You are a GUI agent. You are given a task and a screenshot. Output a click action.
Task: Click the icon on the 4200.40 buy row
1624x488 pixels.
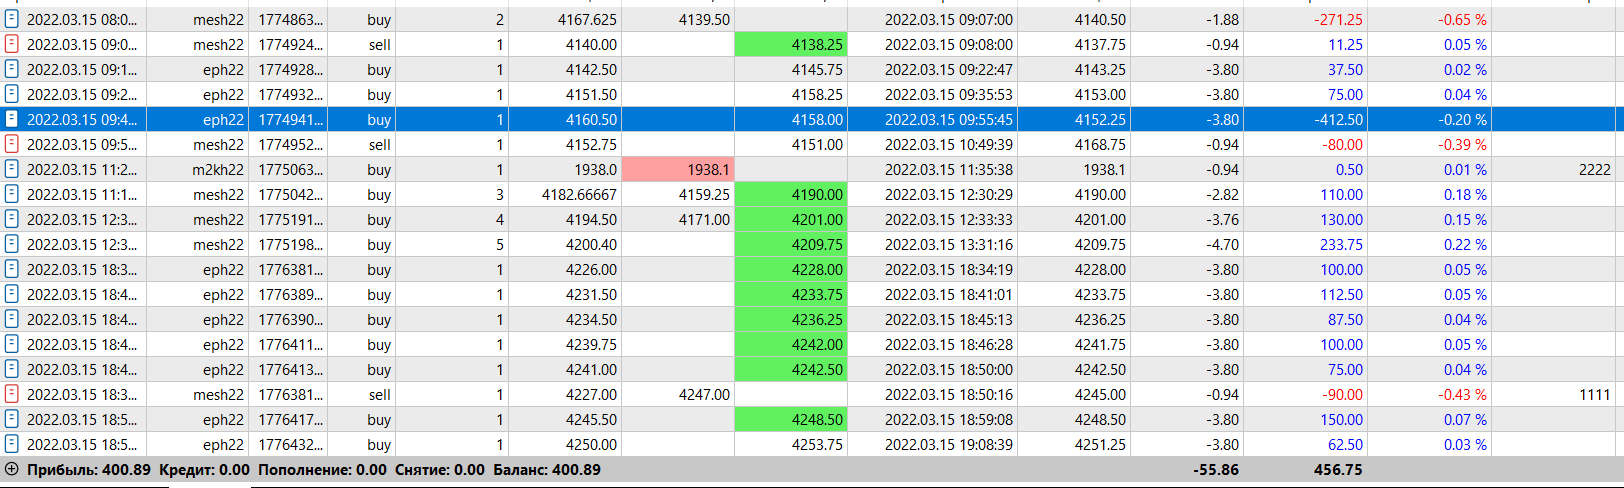click(12, 244)
